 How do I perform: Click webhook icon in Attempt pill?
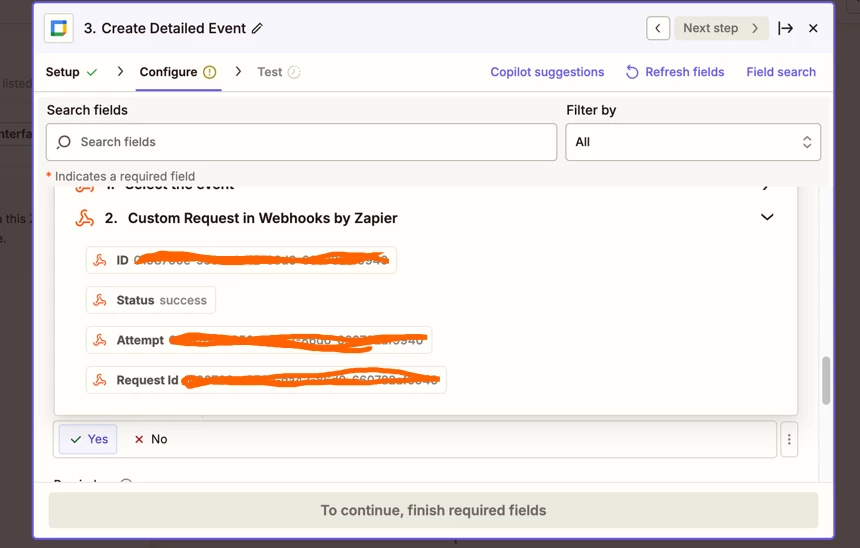pos(100,340)
